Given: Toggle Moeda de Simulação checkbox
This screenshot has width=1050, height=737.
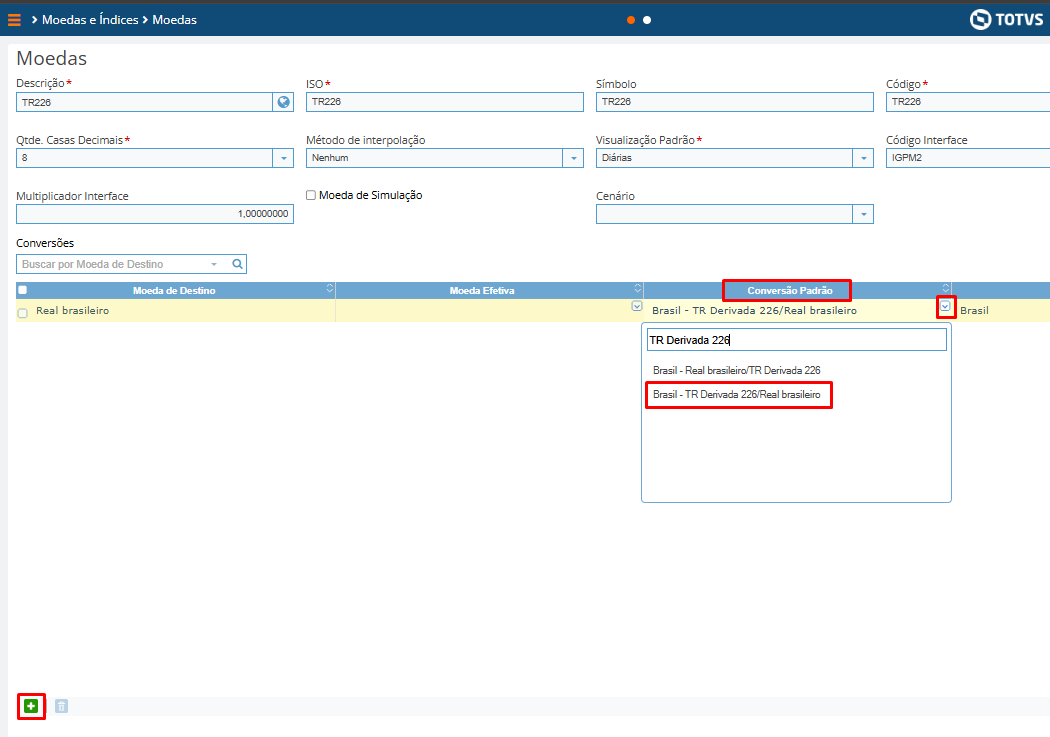Looking at the screenshot, I should point(311,195).
